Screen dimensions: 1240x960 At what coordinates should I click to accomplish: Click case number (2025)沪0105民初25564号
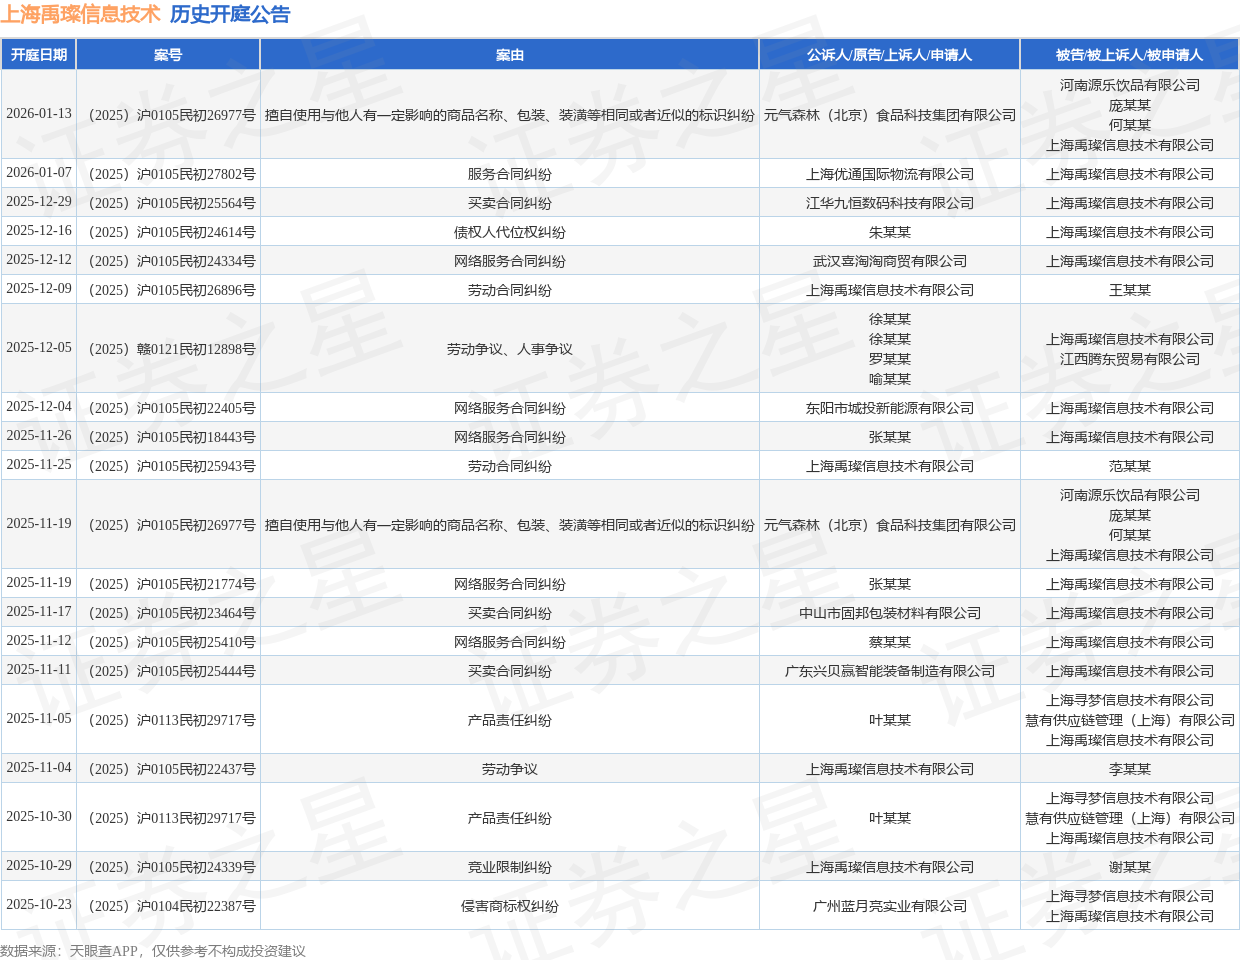168,203
